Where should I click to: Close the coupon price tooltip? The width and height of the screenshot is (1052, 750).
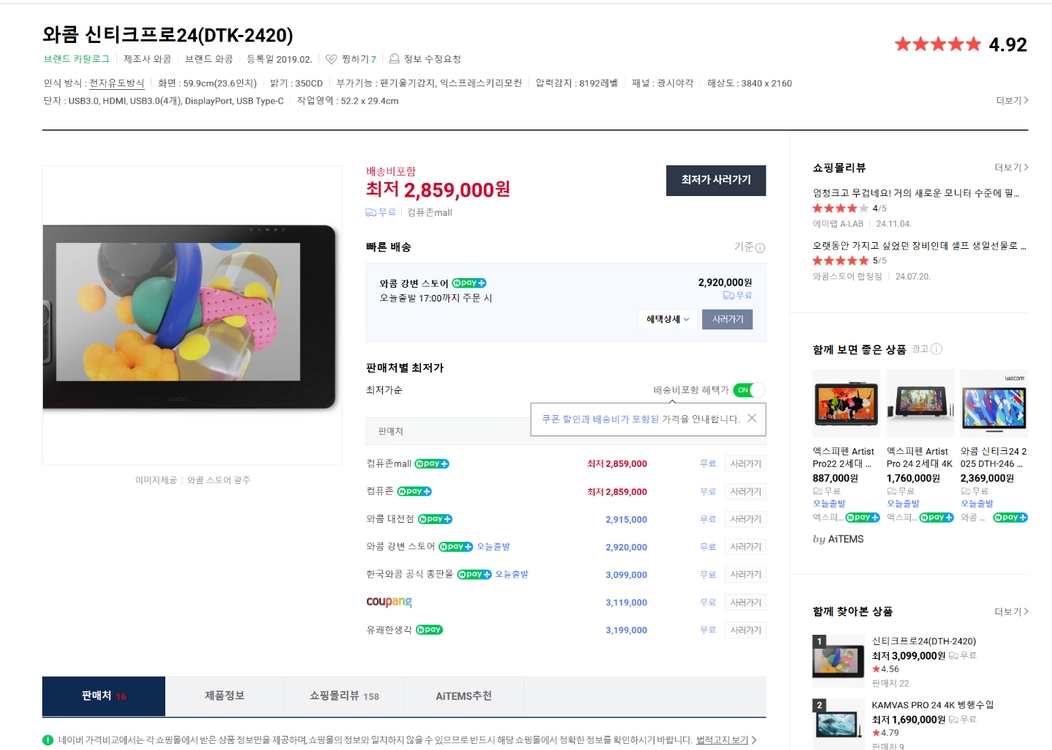click(752, 418)
